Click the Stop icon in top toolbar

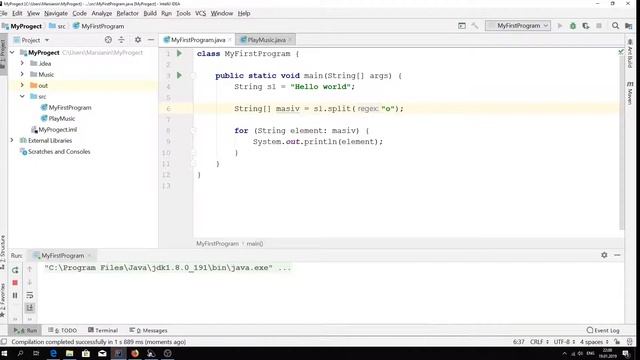click(599, 26)
